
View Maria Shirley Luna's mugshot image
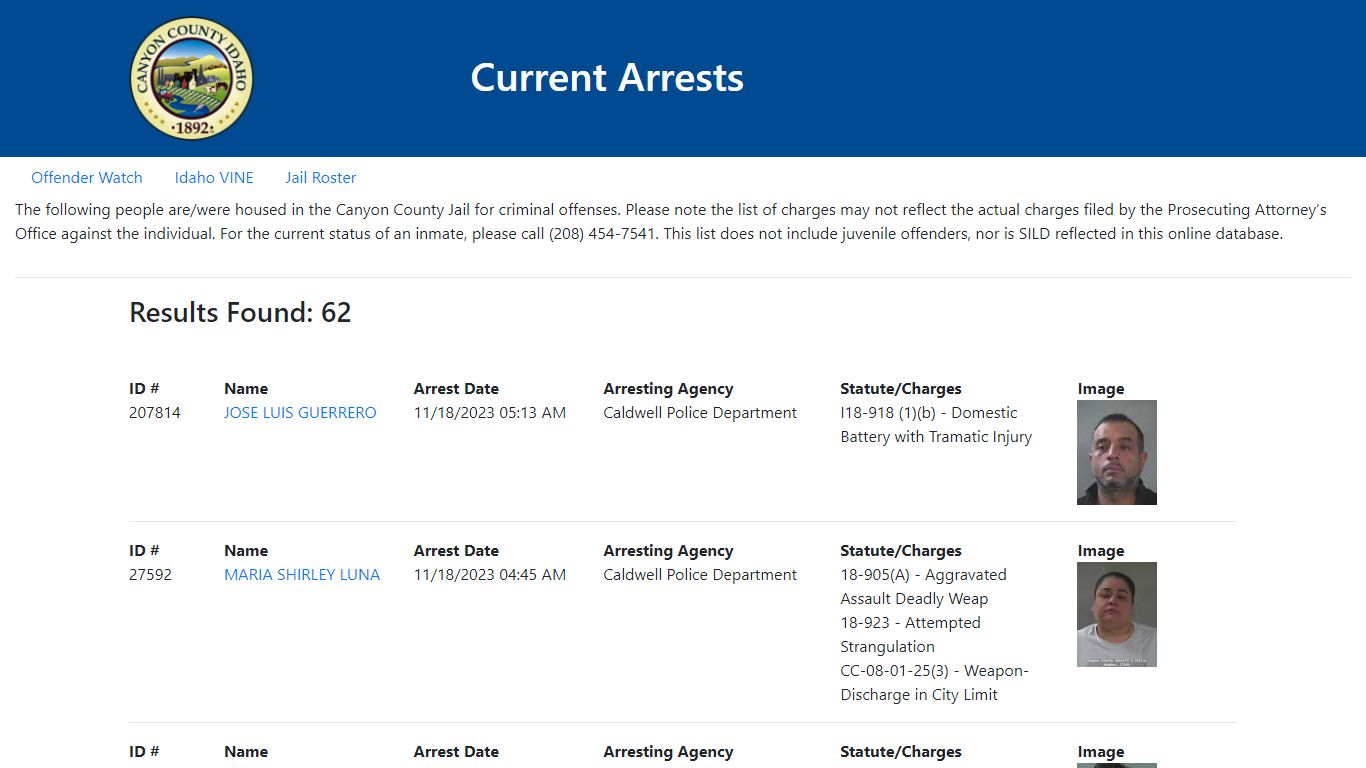pyautogui.click(x=1117, y=614)
